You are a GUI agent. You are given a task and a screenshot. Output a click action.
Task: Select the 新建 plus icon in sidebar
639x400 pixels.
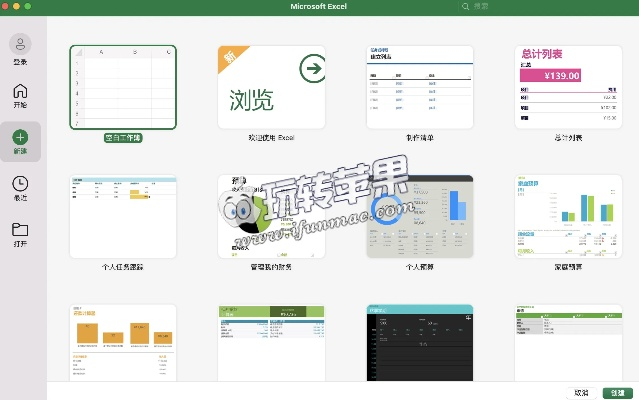[20, 138]
